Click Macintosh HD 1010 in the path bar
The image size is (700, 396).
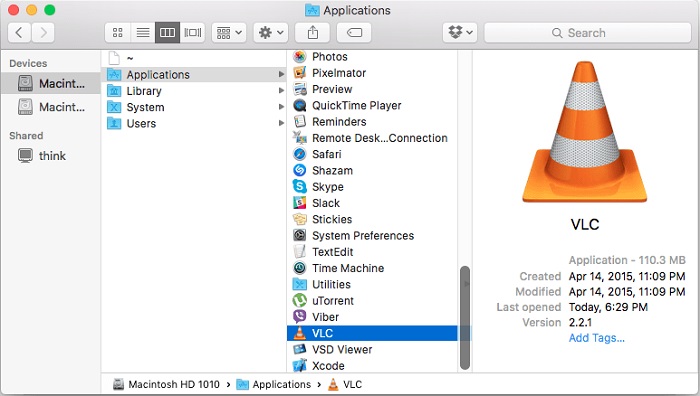tap(167, 384)
